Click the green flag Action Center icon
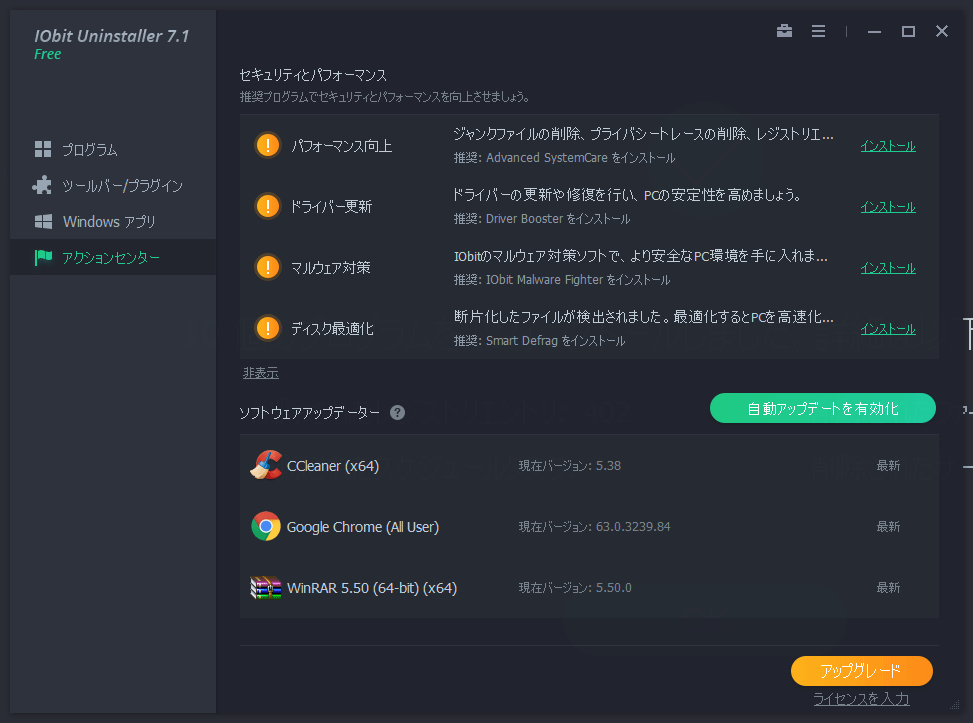The width and height of the screenshot is (973, 723). [x=43, y=257]
